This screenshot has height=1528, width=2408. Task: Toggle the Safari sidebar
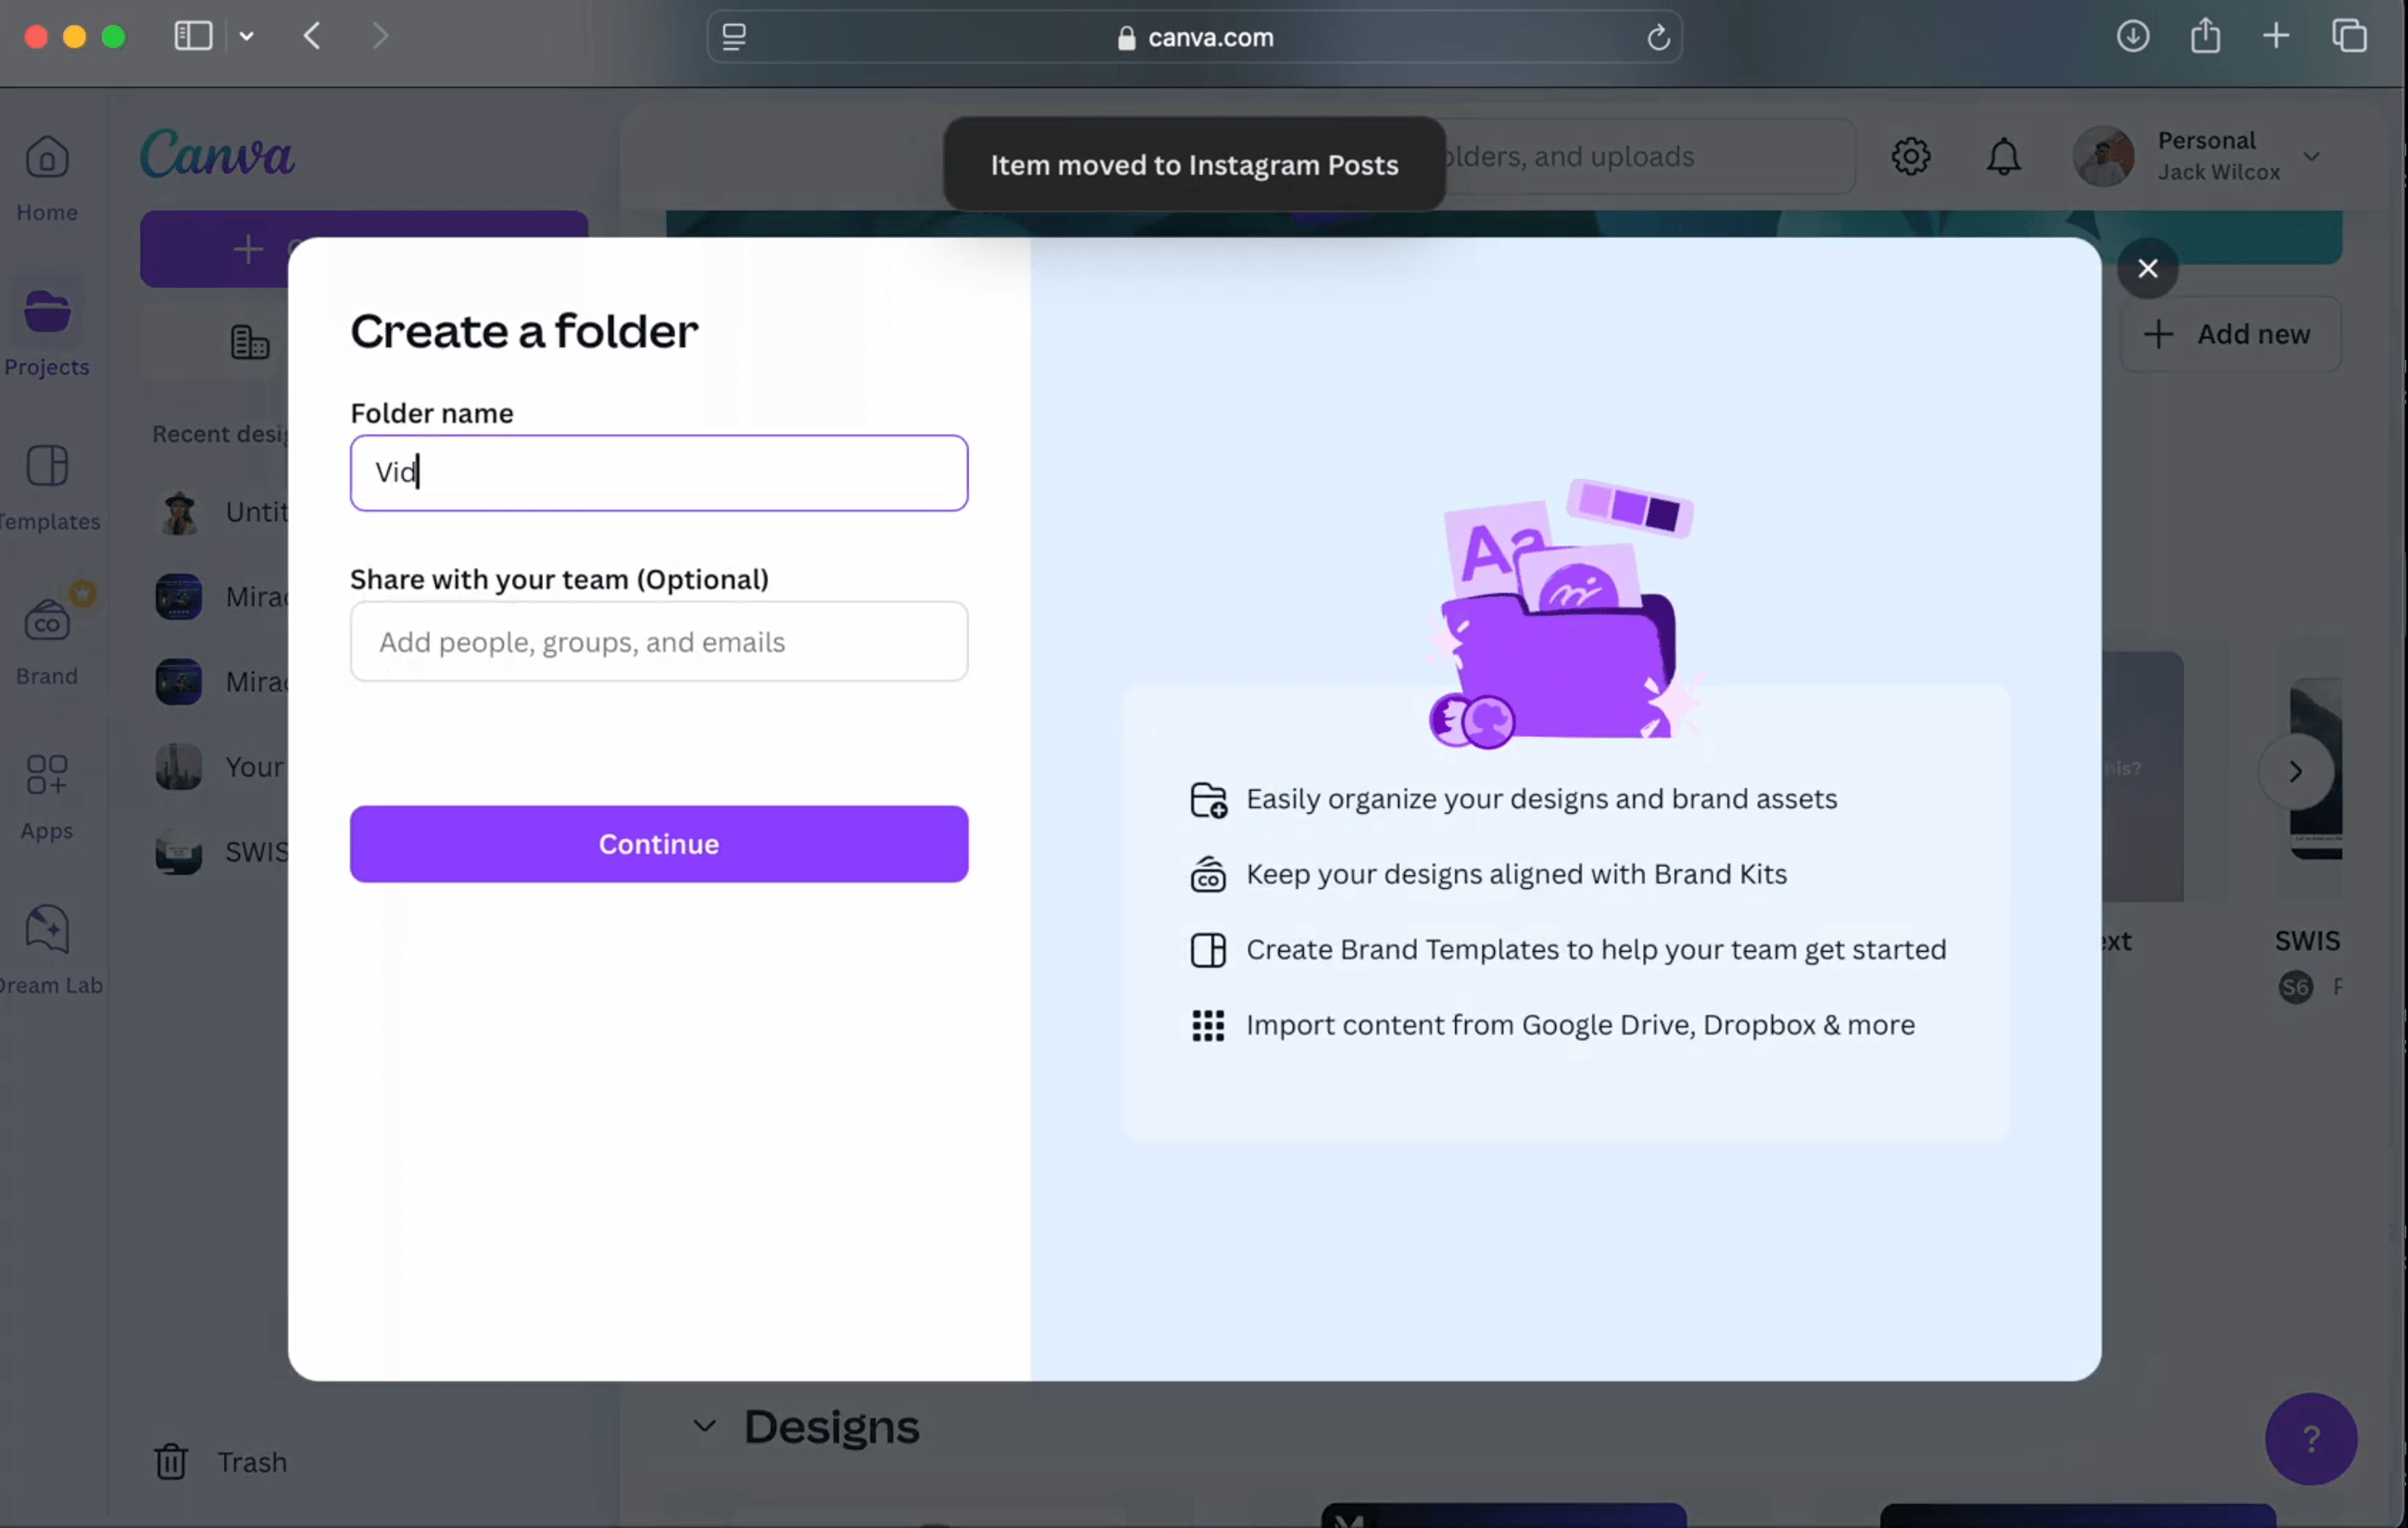192,36
